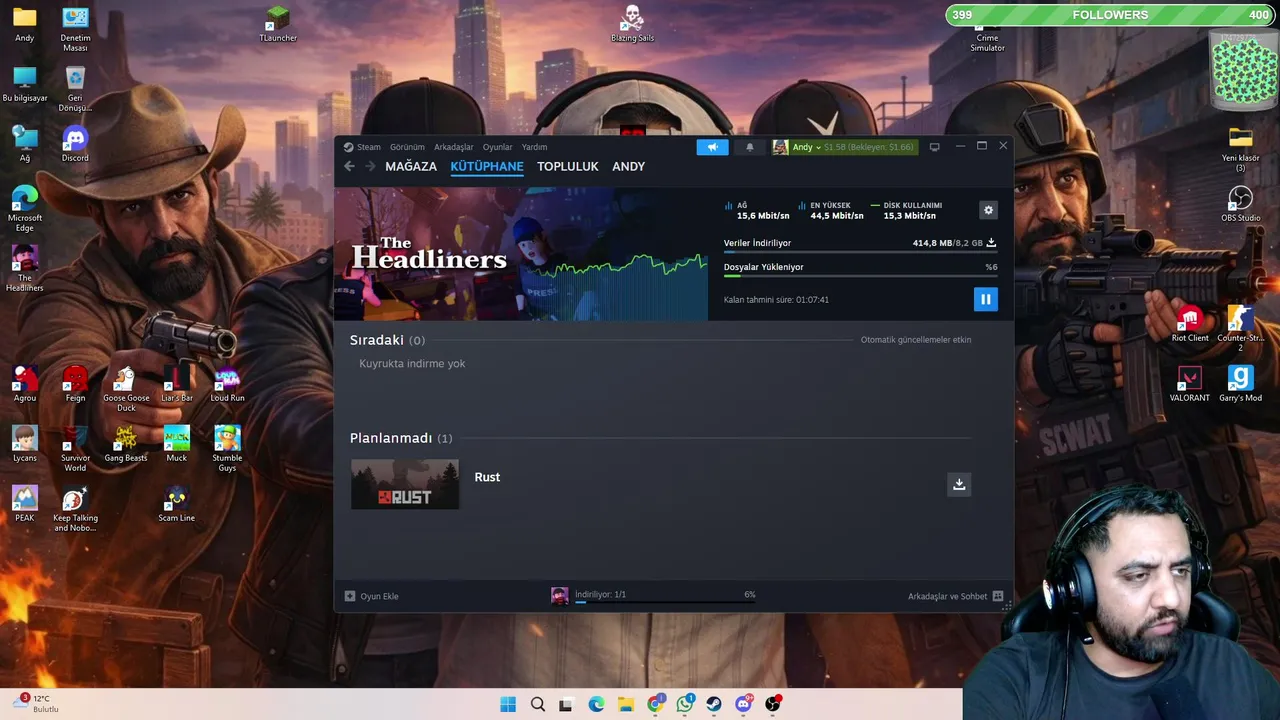The width and height of the screenshot is (1280, 720).
Task: Open PEAK desktop icon
Action: point(25,503)
